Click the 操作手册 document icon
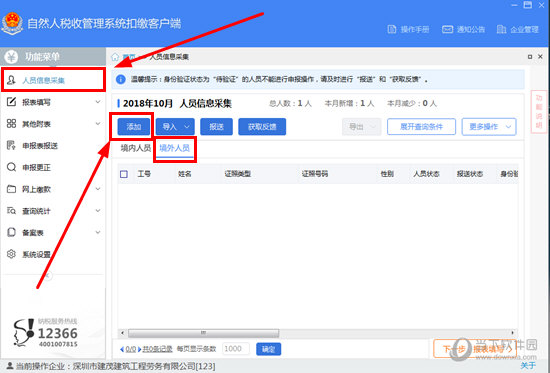This screenshot has width=550, height=373. click(x=392, y=29)
